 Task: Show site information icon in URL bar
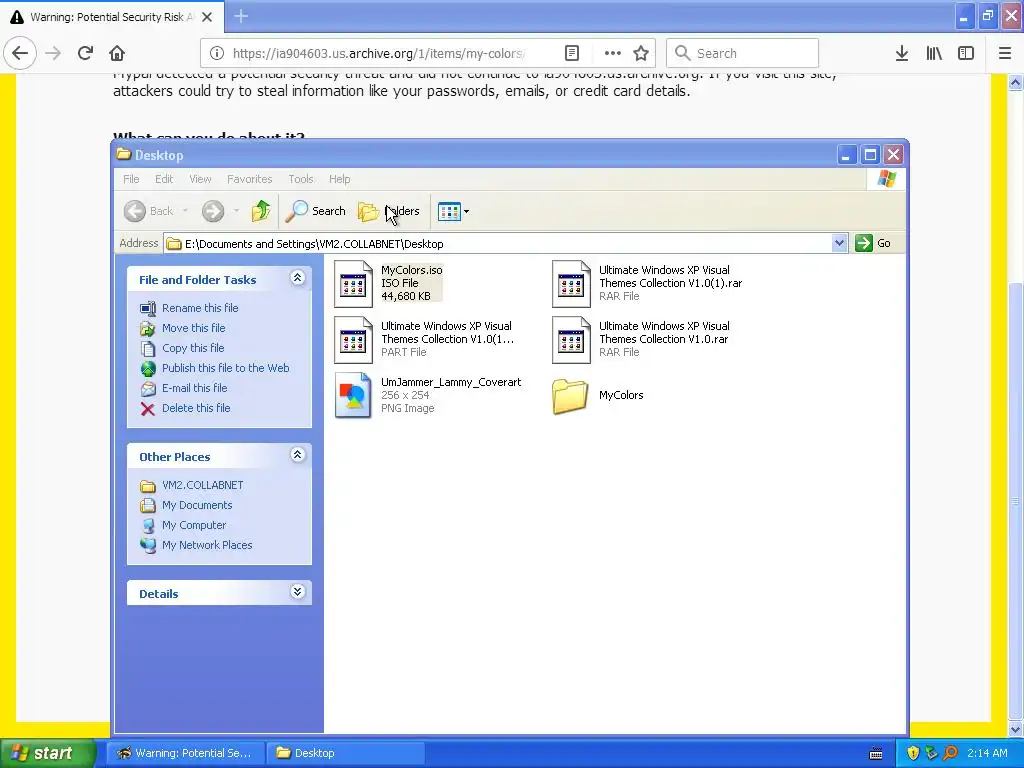click(x=217, y=54)
